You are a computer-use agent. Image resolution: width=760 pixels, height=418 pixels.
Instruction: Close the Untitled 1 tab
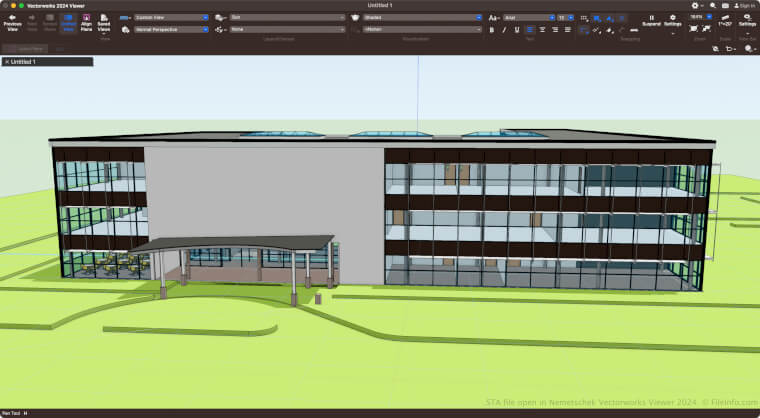(x=6, y=62)
